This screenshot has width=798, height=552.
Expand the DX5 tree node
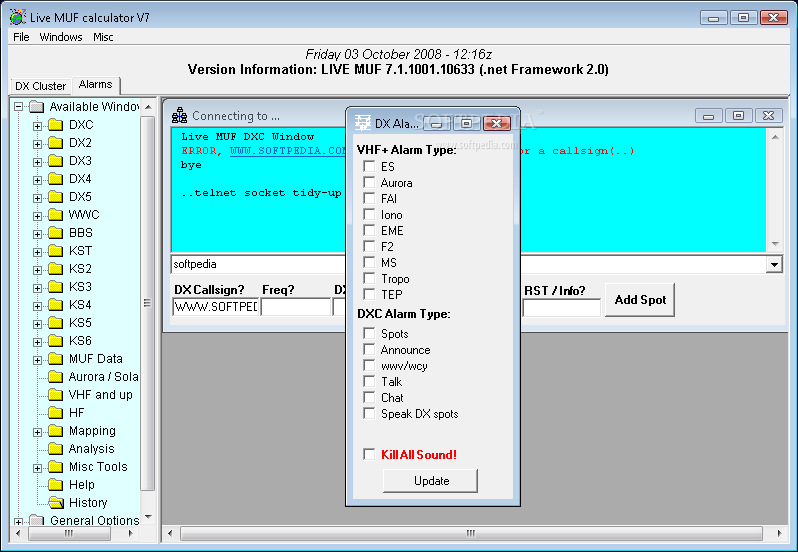[37, 198]
